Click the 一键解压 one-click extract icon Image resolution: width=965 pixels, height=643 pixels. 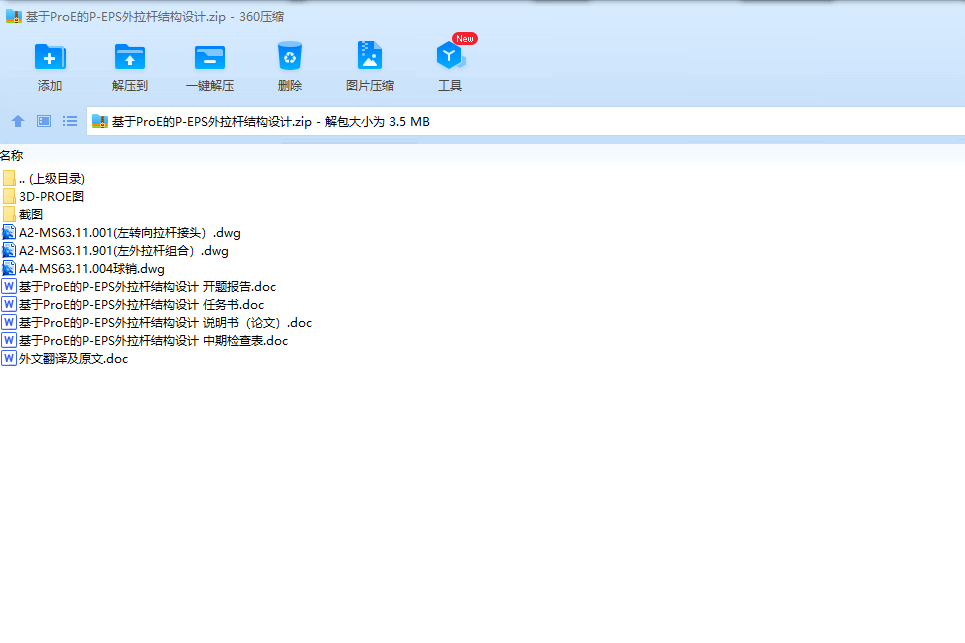tap(210, 57)
